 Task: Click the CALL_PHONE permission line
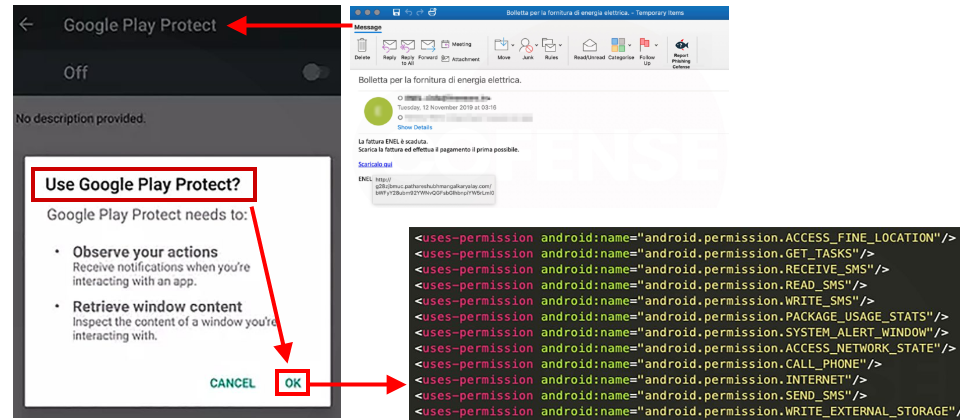click(648, 364)
